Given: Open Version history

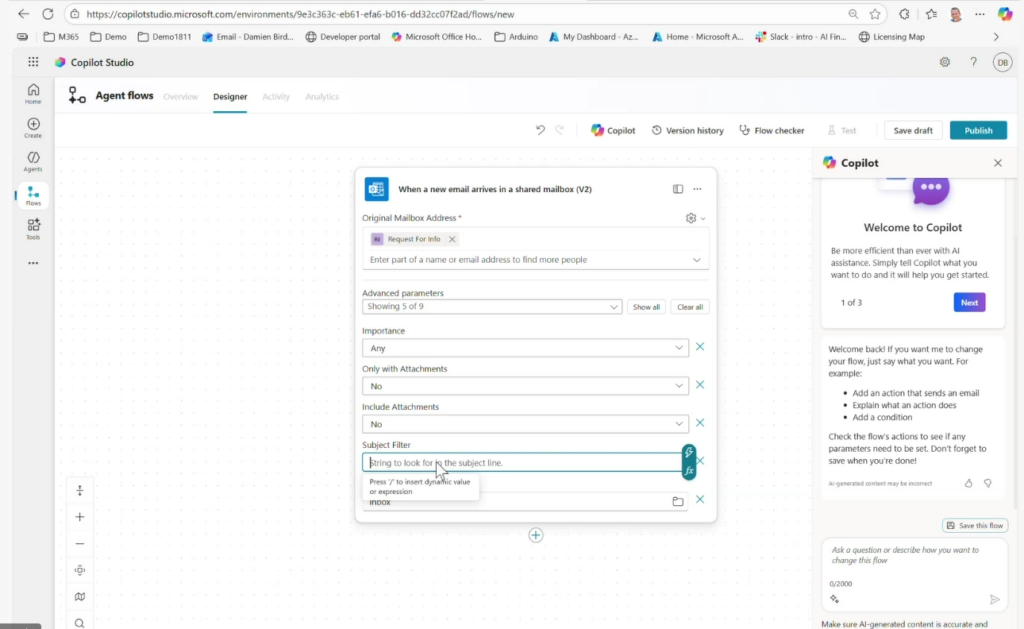Looking at the screenshot, I should (687, 130).
